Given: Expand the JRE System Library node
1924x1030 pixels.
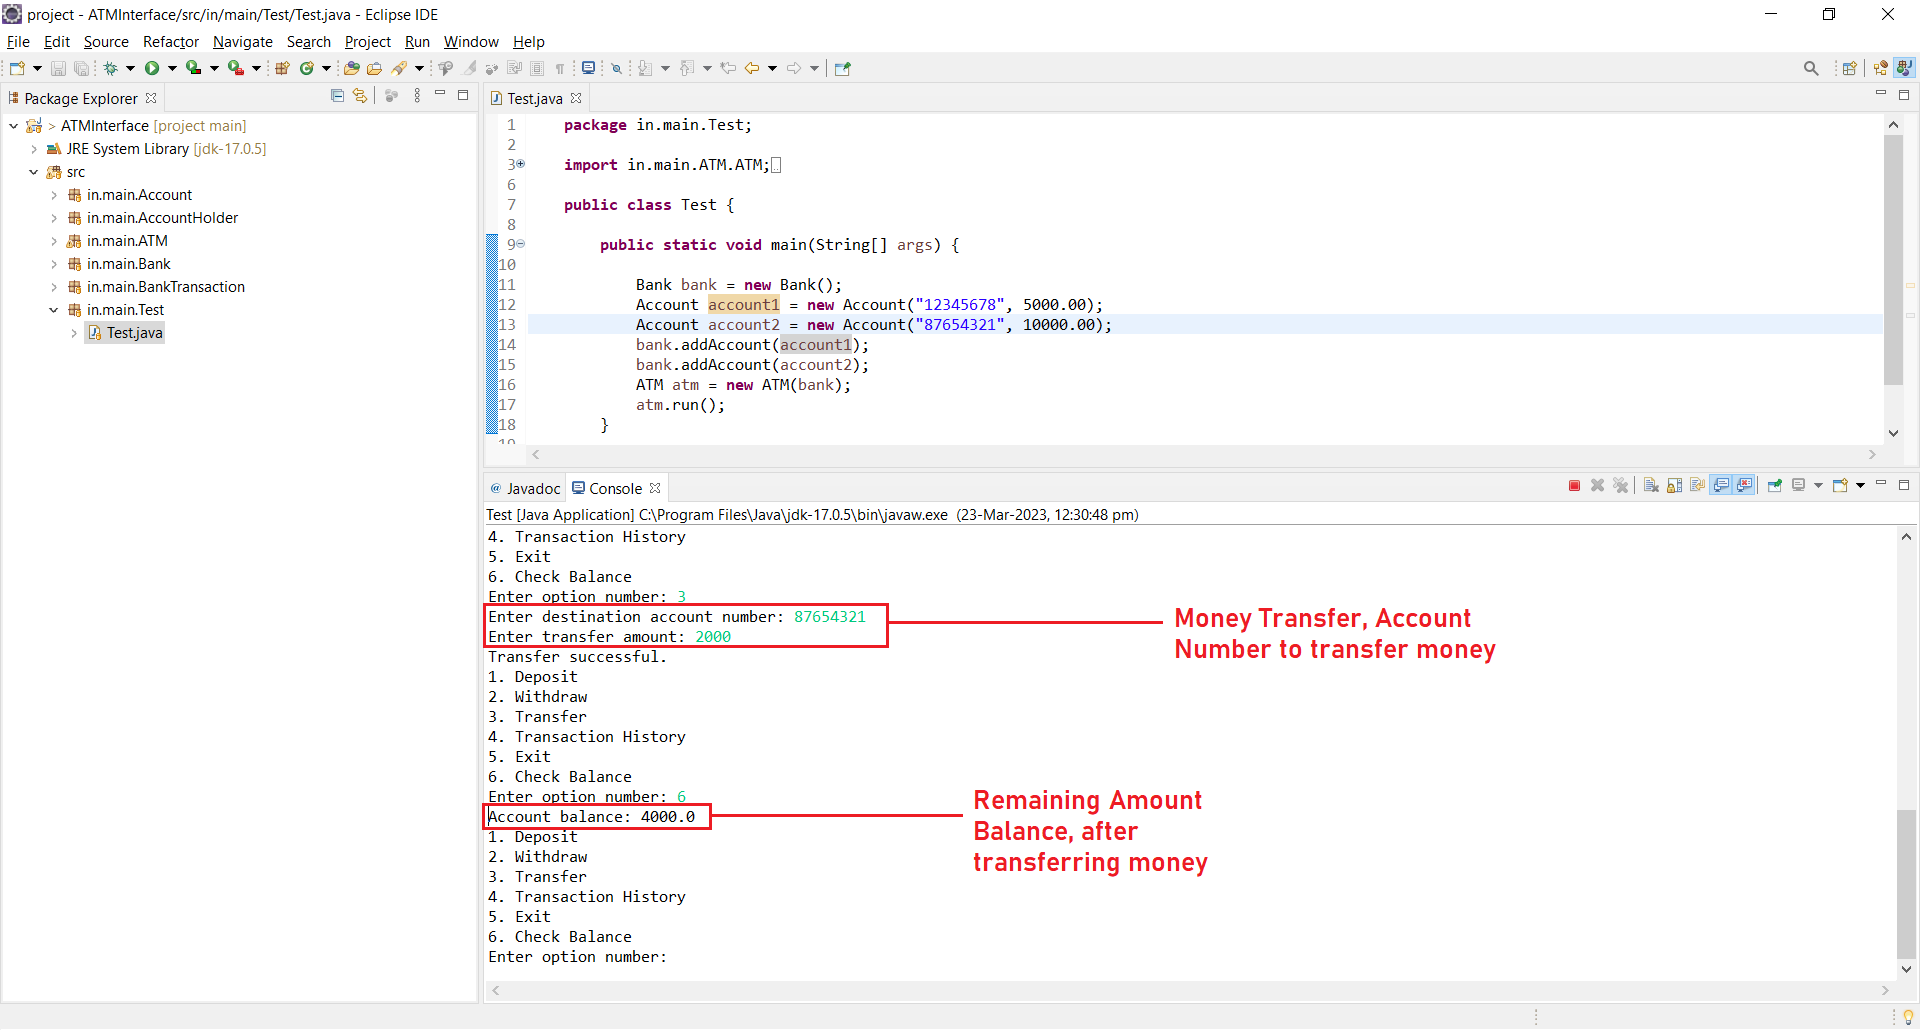Looking at the screenshot, I should pos(34,149).
